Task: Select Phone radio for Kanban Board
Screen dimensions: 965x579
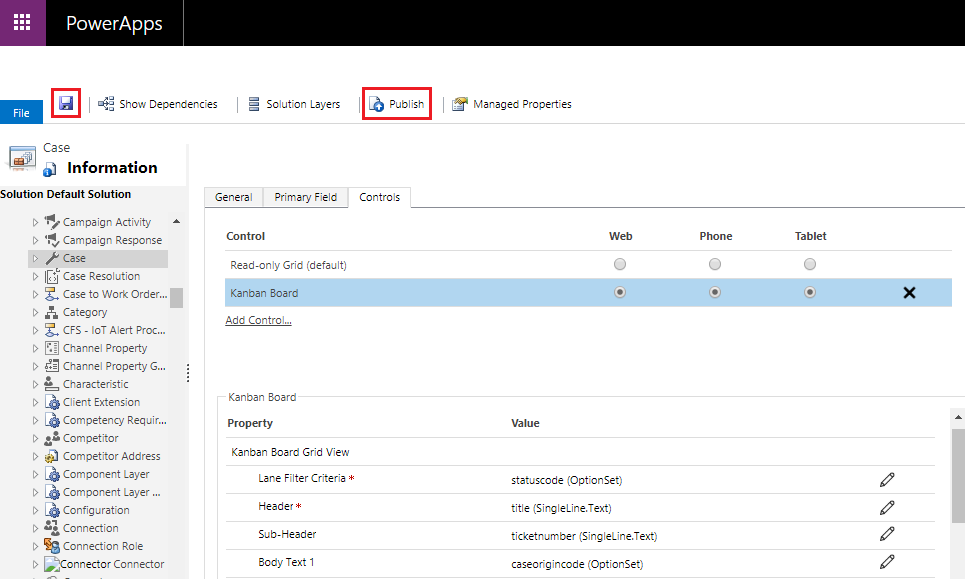Action: point(715,292)
